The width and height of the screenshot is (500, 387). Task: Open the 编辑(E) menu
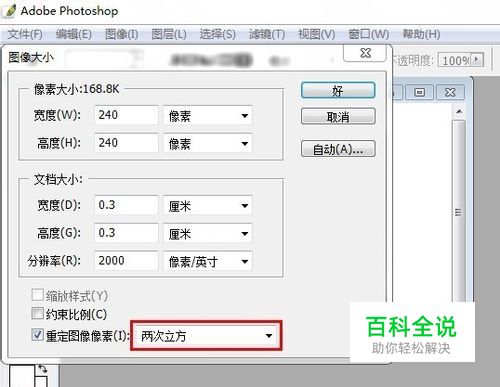click(x=73, y=34)
